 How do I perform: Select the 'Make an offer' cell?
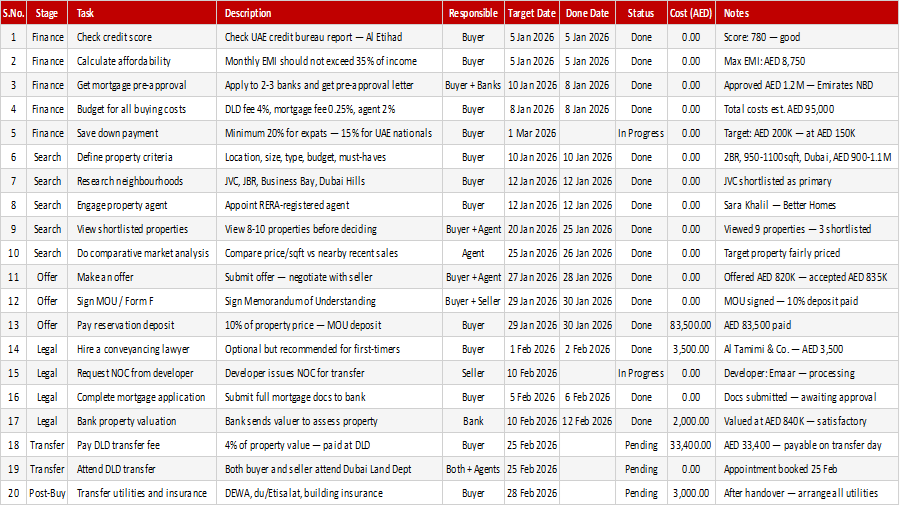pyautogui.click(x=142, y=277)
